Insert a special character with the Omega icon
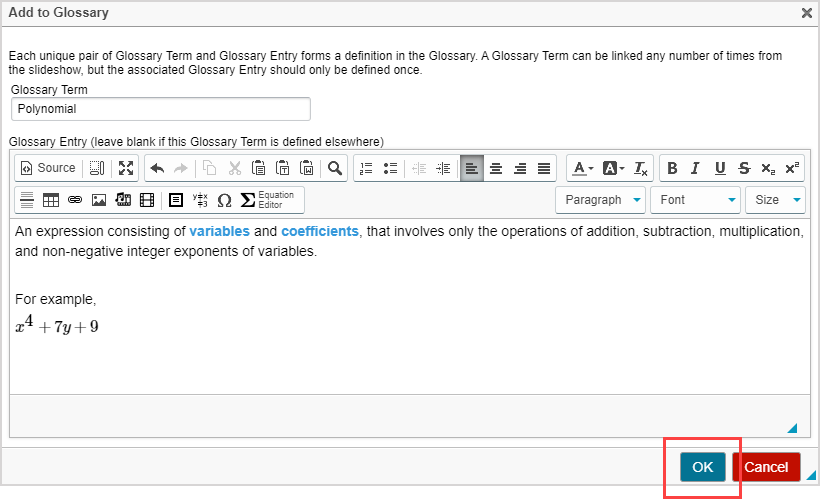 (224, 200)
